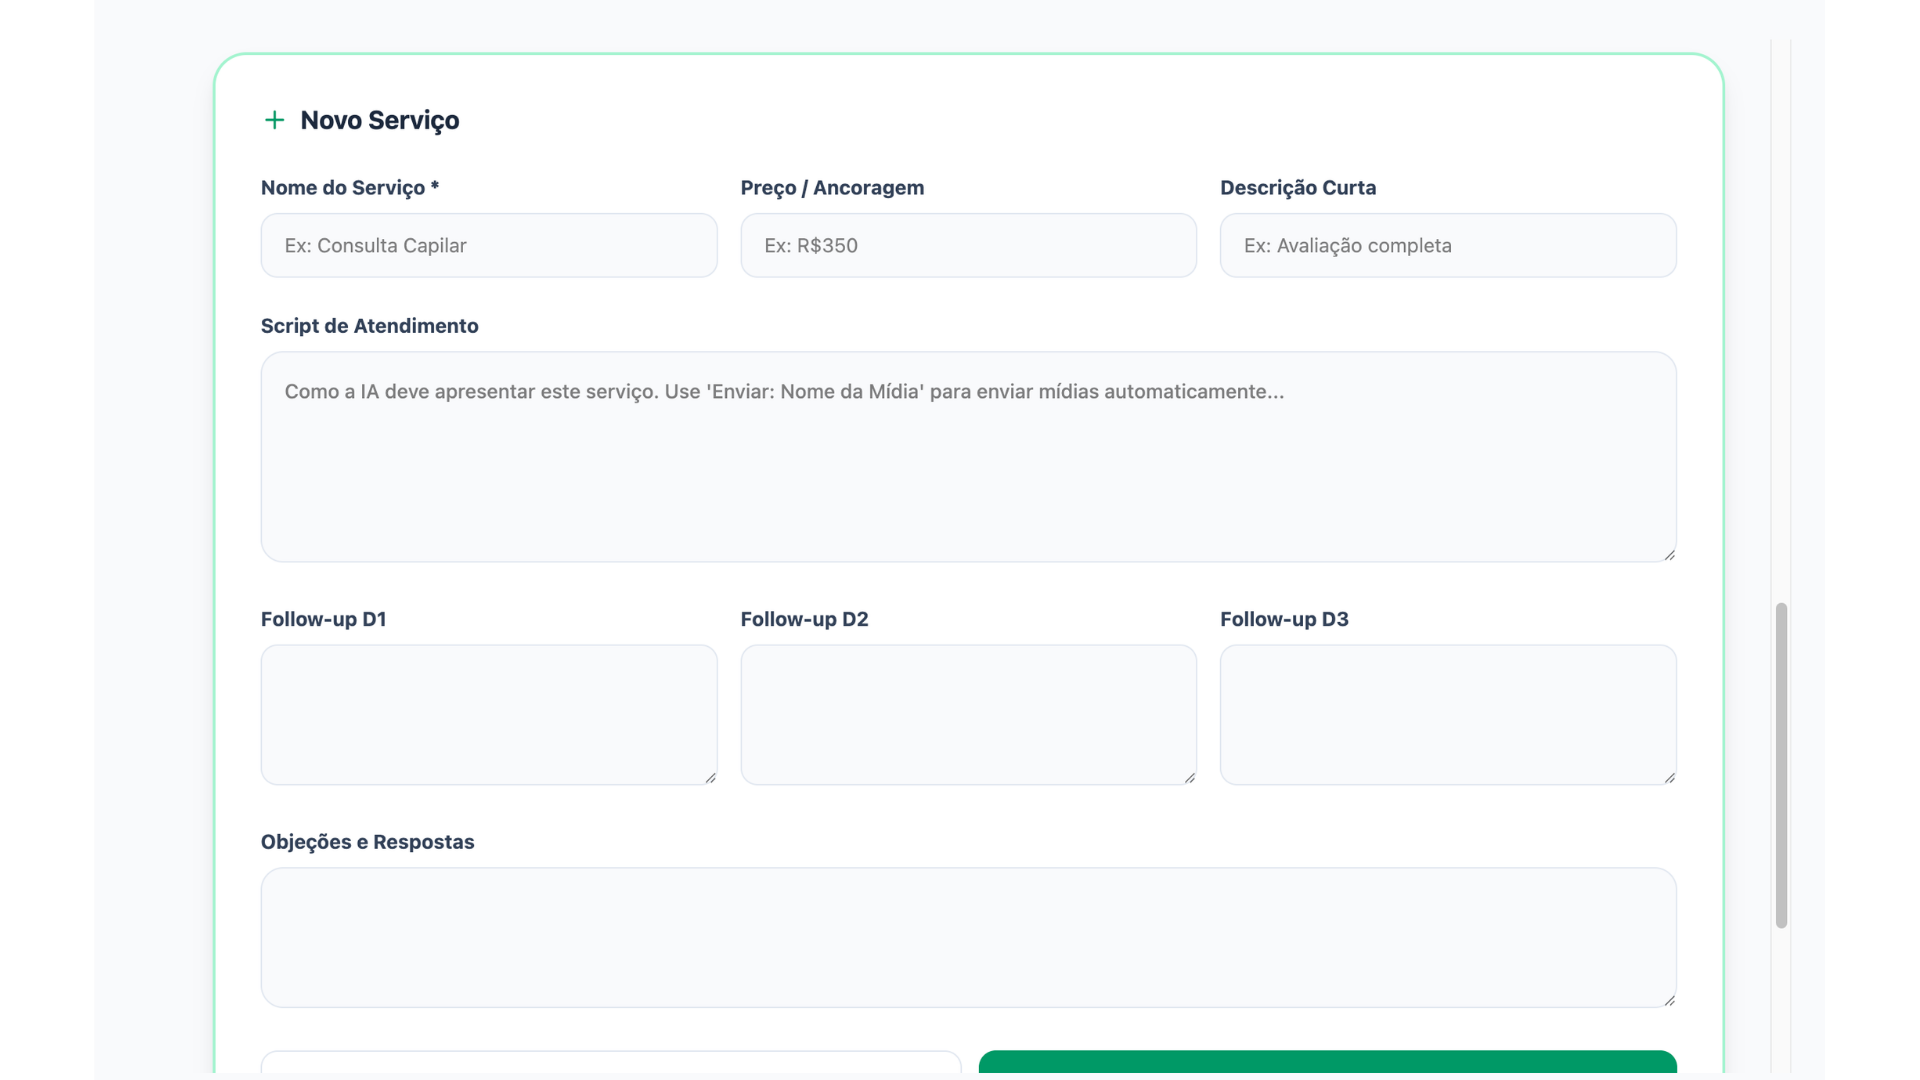The height and width of the screenshot is (1080, 1920).
Task: Click Follow-up D3 resize handle icon
Action: [x=1669, y=777]
